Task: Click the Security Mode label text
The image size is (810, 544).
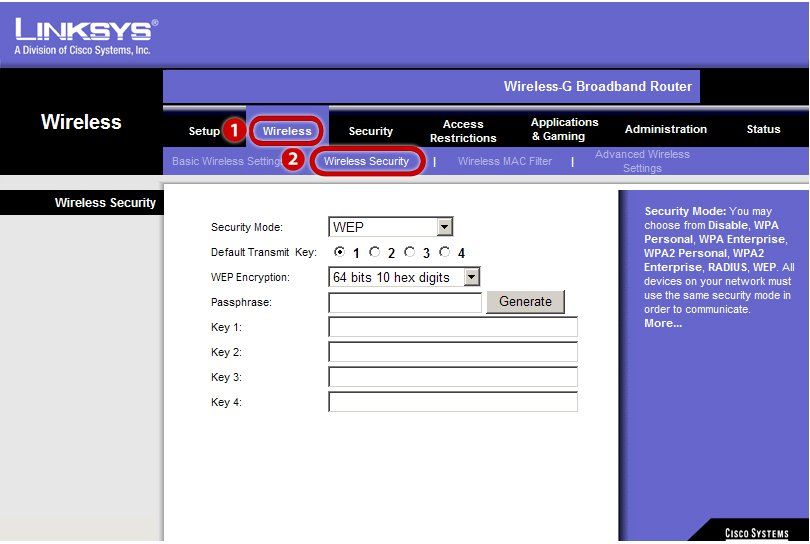Action: 246,227
